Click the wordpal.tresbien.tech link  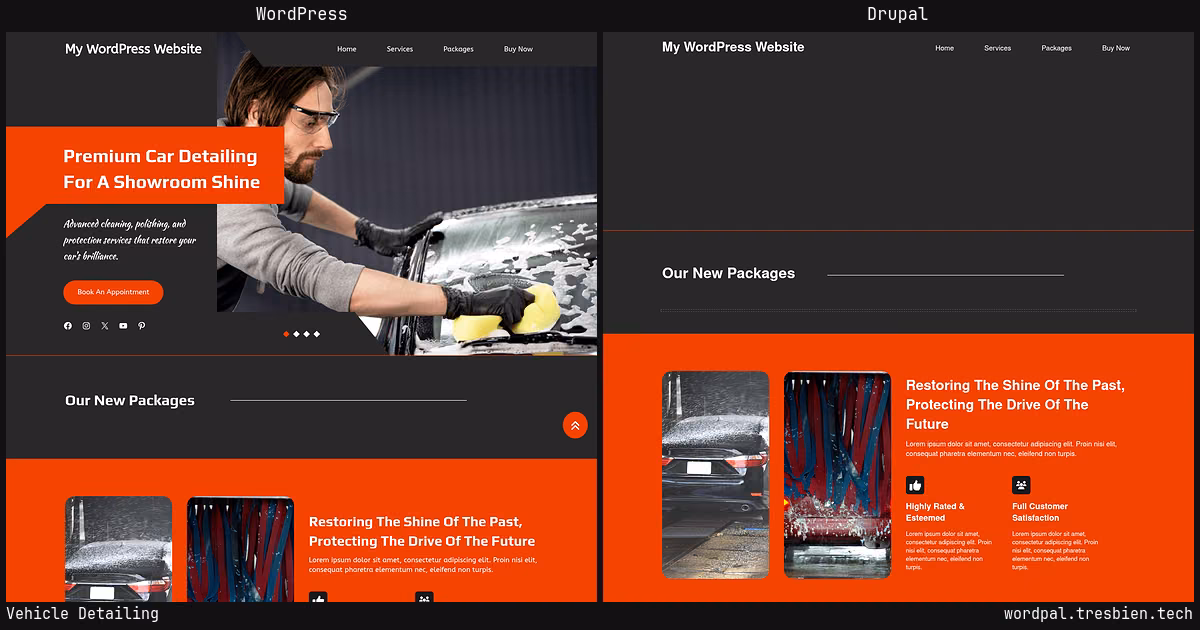[1098, 614]
